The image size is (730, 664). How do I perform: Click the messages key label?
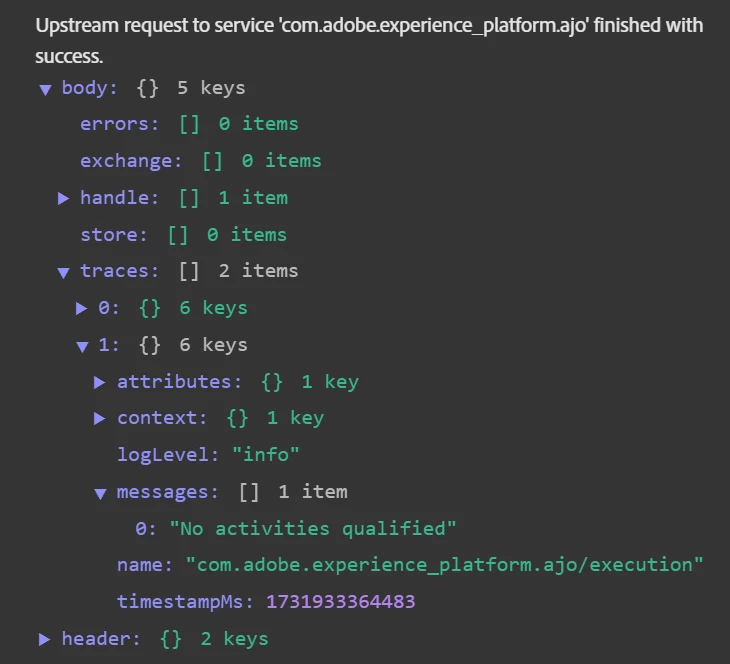(x=168, y=492)
